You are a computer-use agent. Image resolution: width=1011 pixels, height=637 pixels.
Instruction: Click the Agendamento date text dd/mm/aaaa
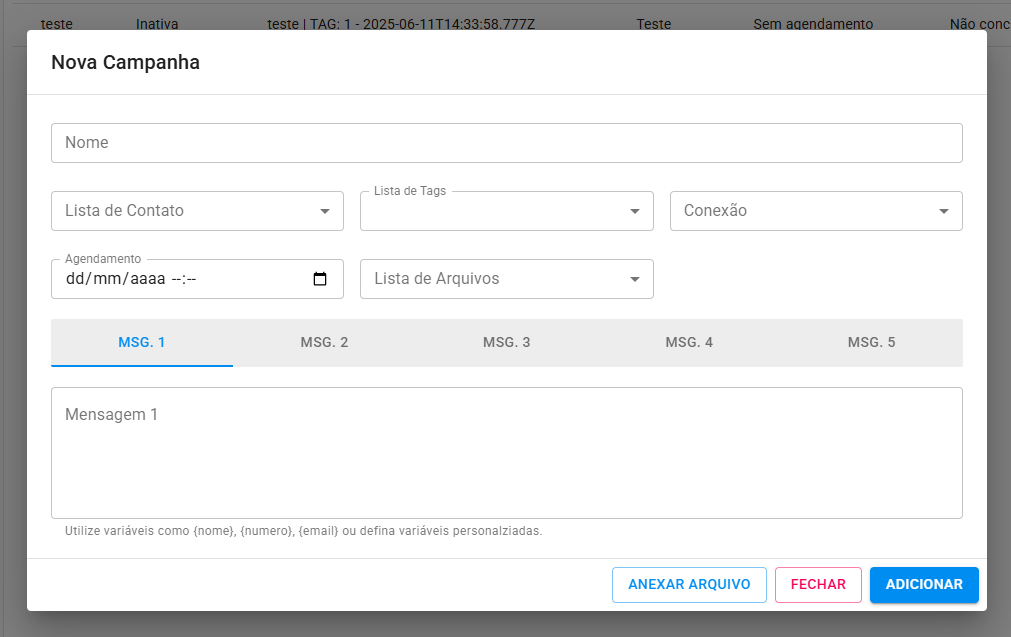[x=115, y=279]
